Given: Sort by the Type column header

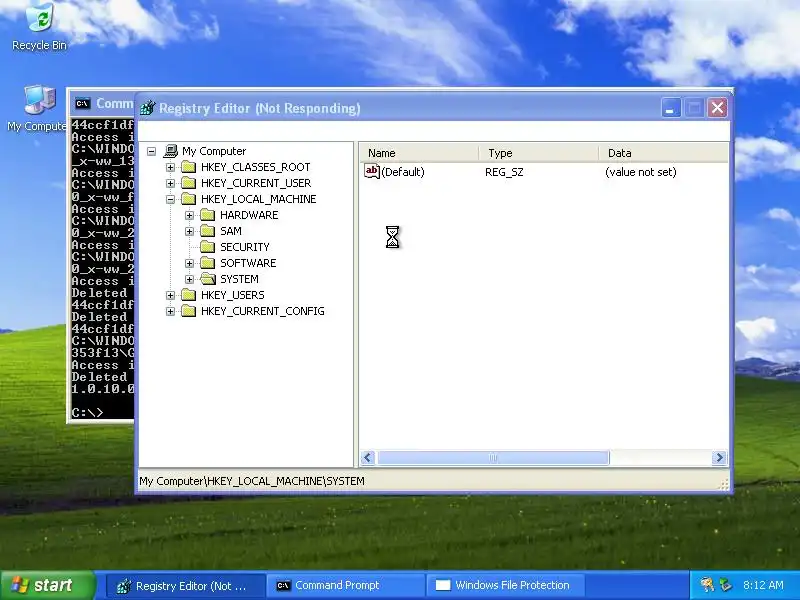Looking at the screenshot, I should pyautogui.click(x=538, y=153).
